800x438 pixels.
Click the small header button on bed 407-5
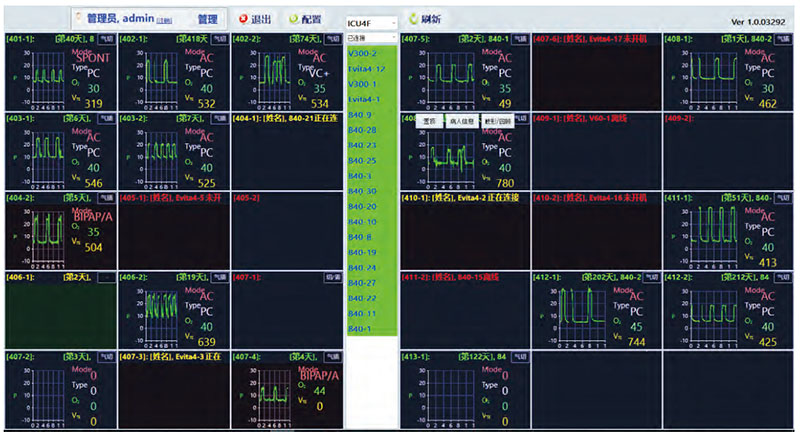520,39
